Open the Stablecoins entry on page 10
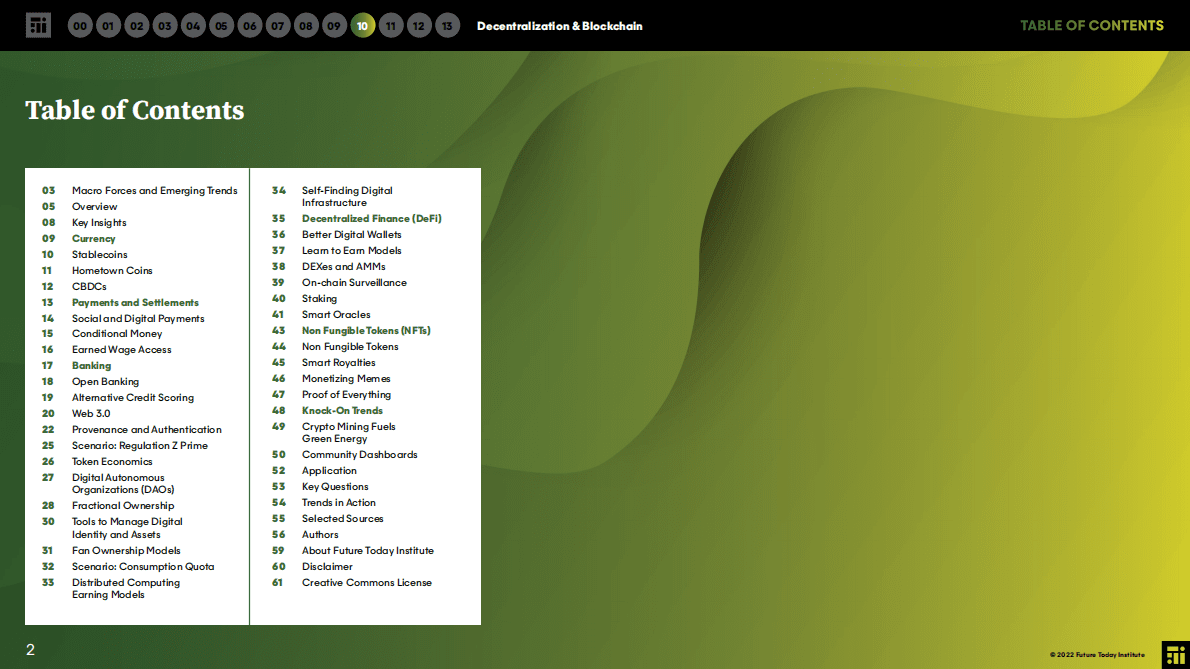 coord(99,255)
